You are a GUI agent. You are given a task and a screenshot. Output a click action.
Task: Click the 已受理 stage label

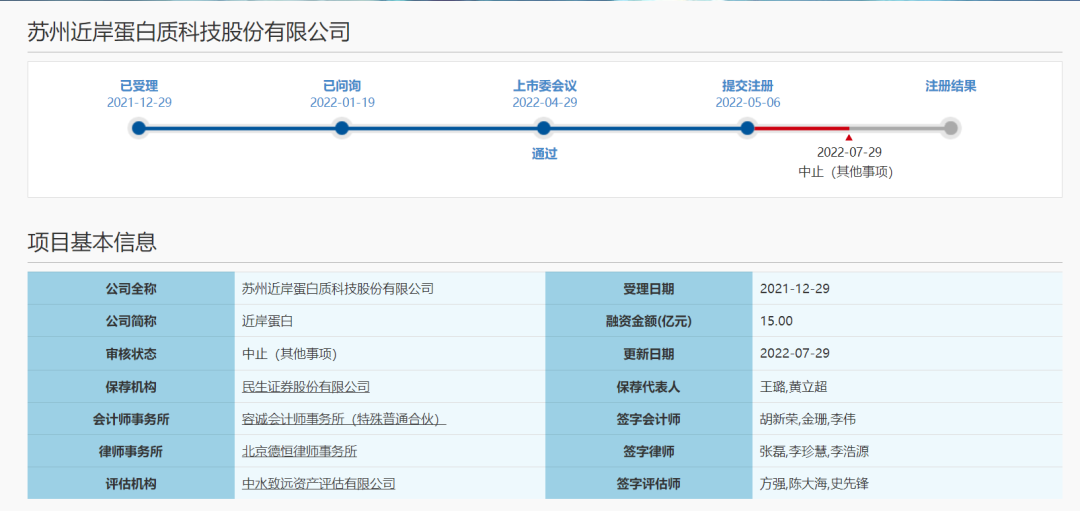pos(139,87)
